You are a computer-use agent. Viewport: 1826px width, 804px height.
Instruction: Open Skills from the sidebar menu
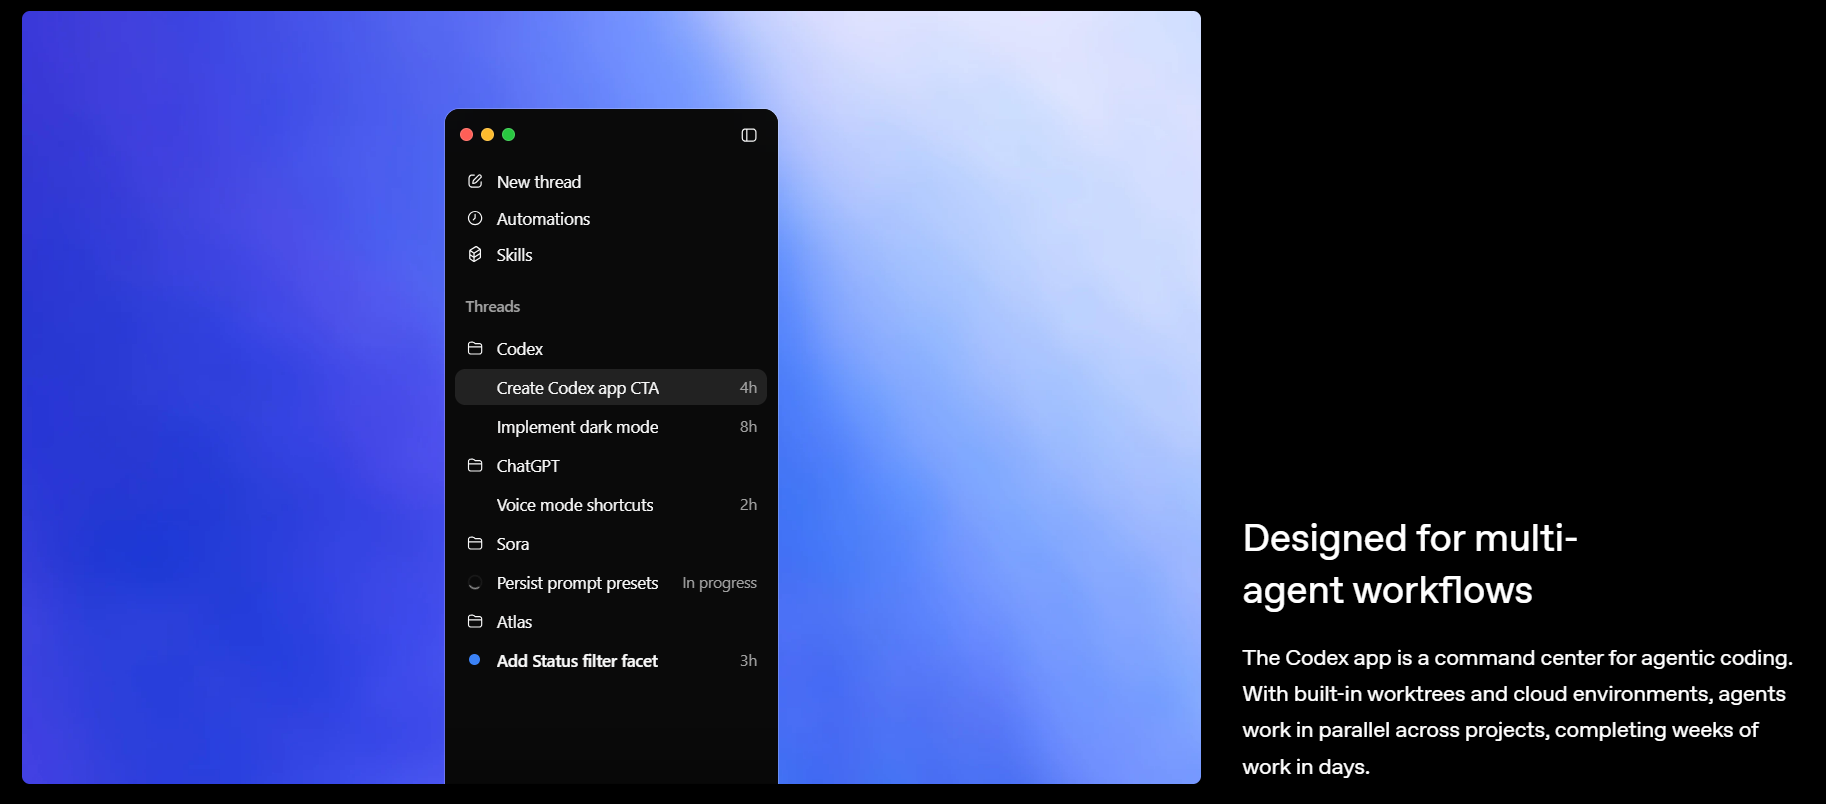pos(514,255)
